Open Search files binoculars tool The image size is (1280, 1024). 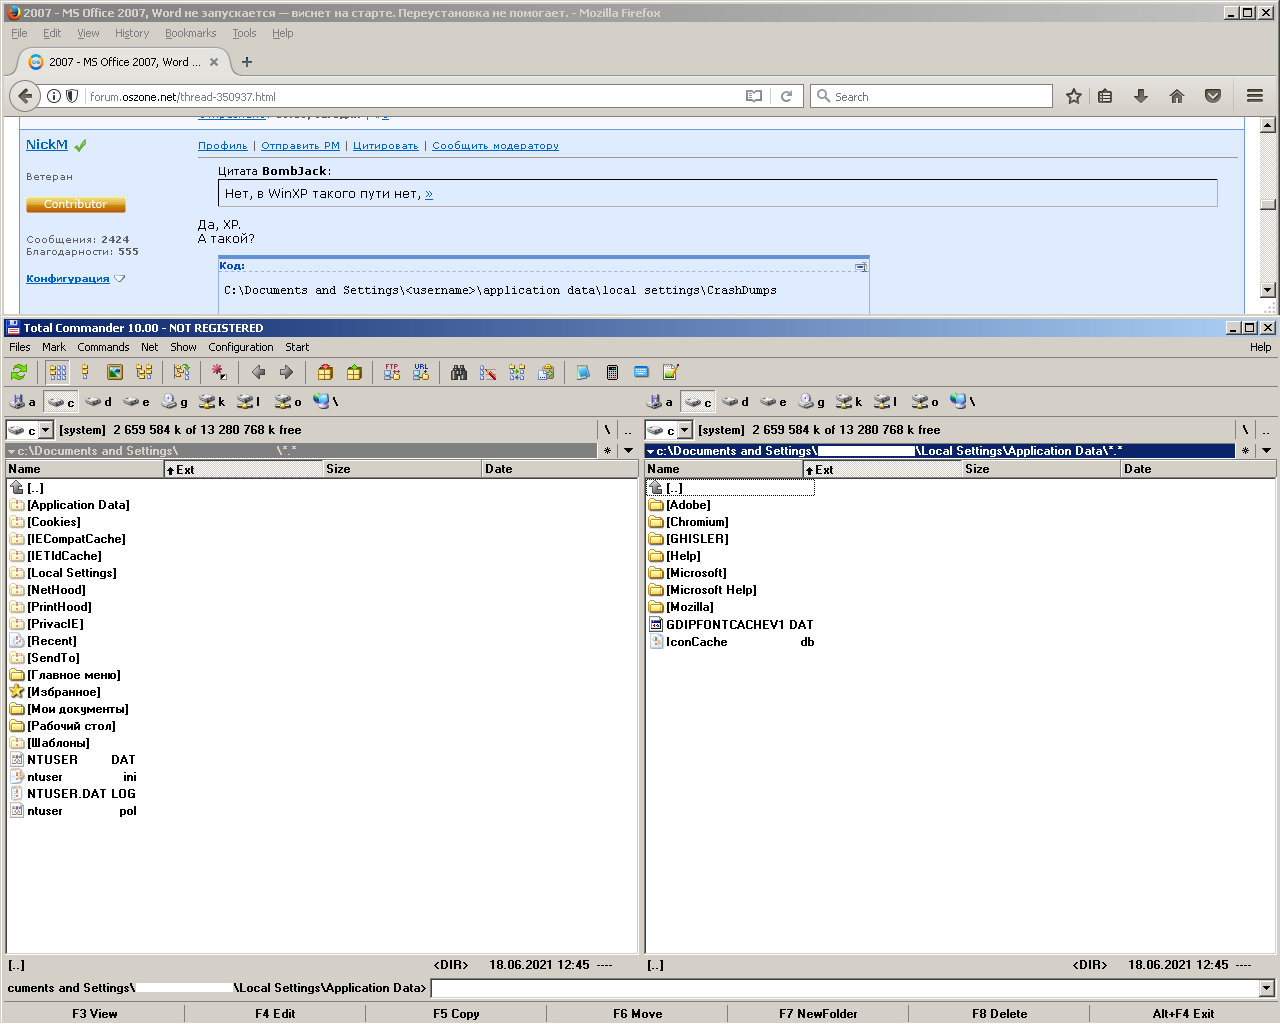pyautogui.click(x=459, y=373)
